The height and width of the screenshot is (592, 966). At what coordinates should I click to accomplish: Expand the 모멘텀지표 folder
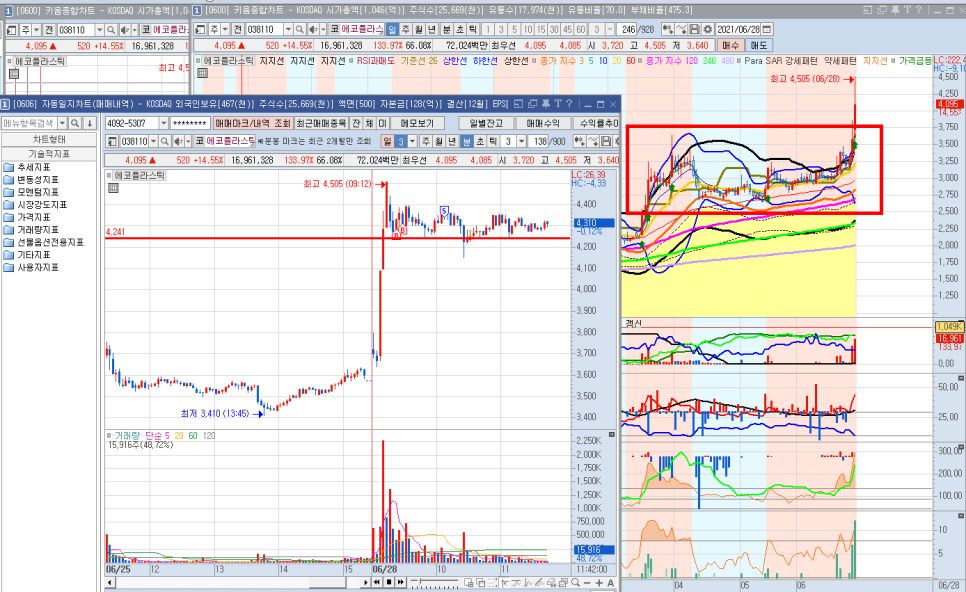31,192
